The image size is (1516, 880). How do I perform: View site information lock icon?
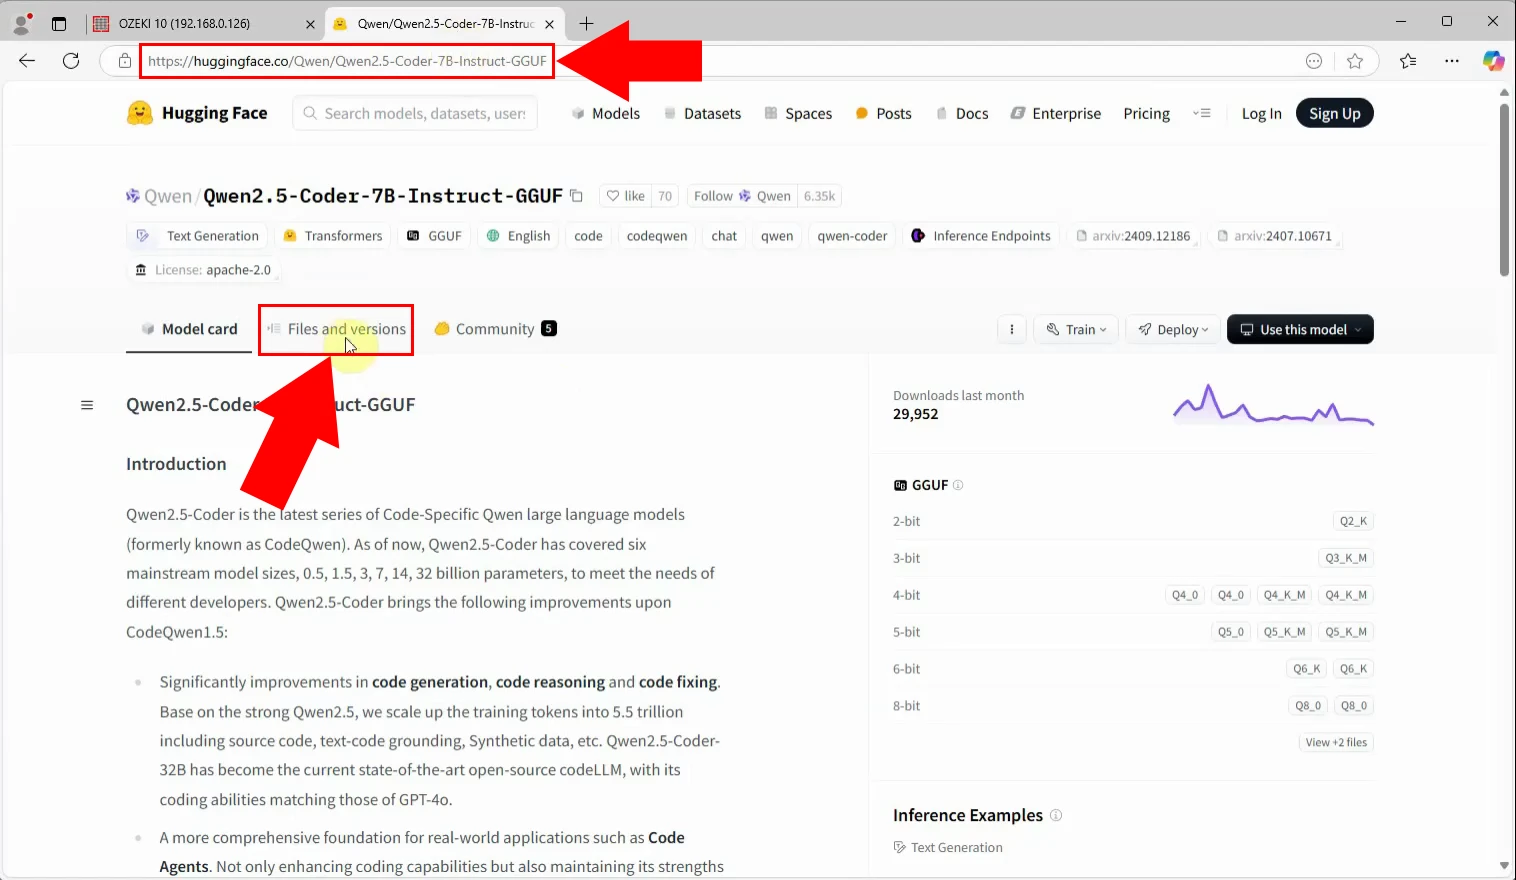pos(125,61)
